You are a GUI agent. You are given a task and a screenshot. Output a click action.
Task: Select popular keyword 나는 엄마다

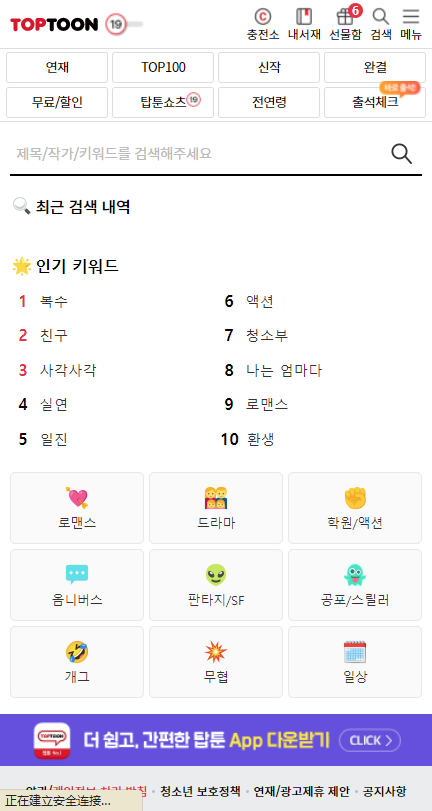point(284,370)
